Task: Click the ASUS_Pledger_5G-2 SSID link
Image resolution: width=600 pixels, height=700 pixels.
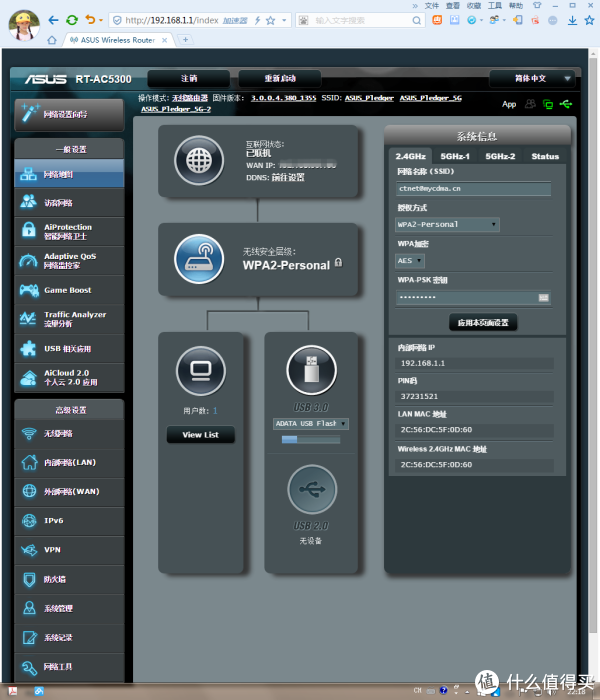Action: [176, 109]
